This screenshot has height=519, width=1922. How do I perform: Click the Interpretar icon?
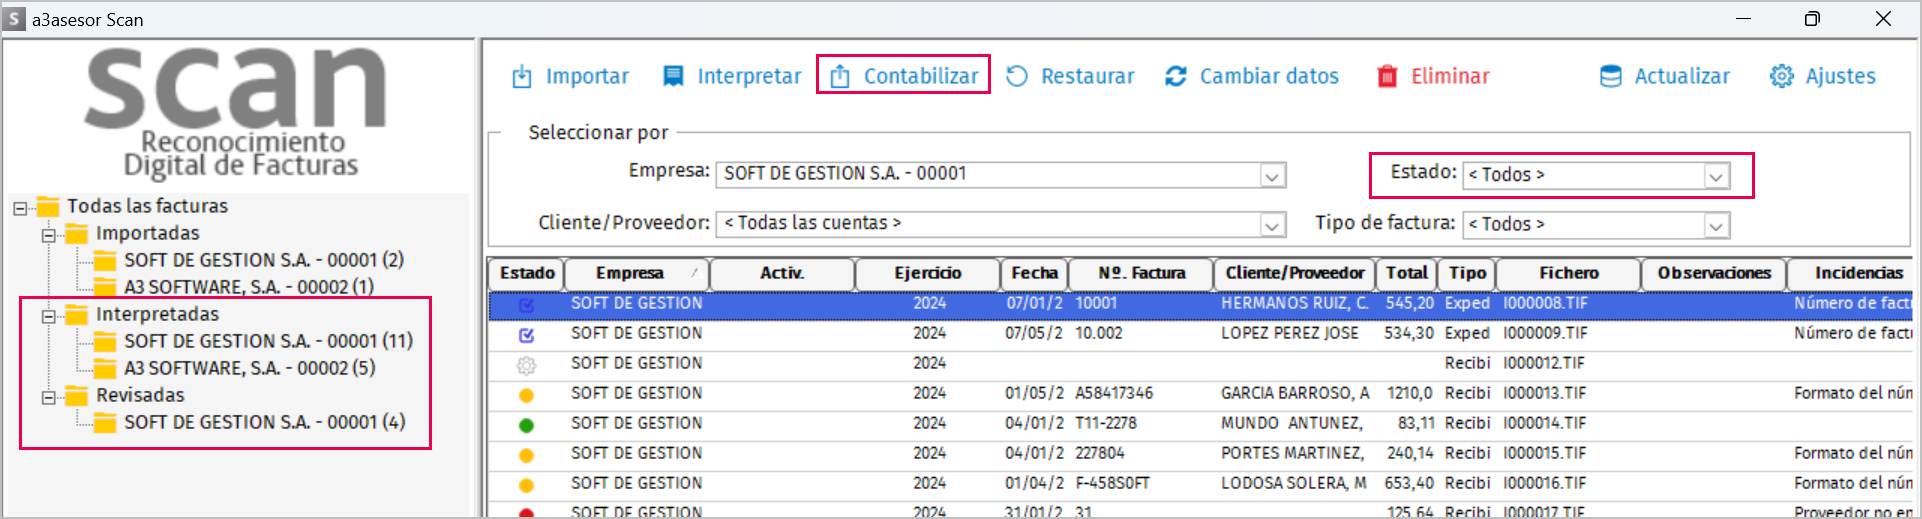tap(673, 76)
